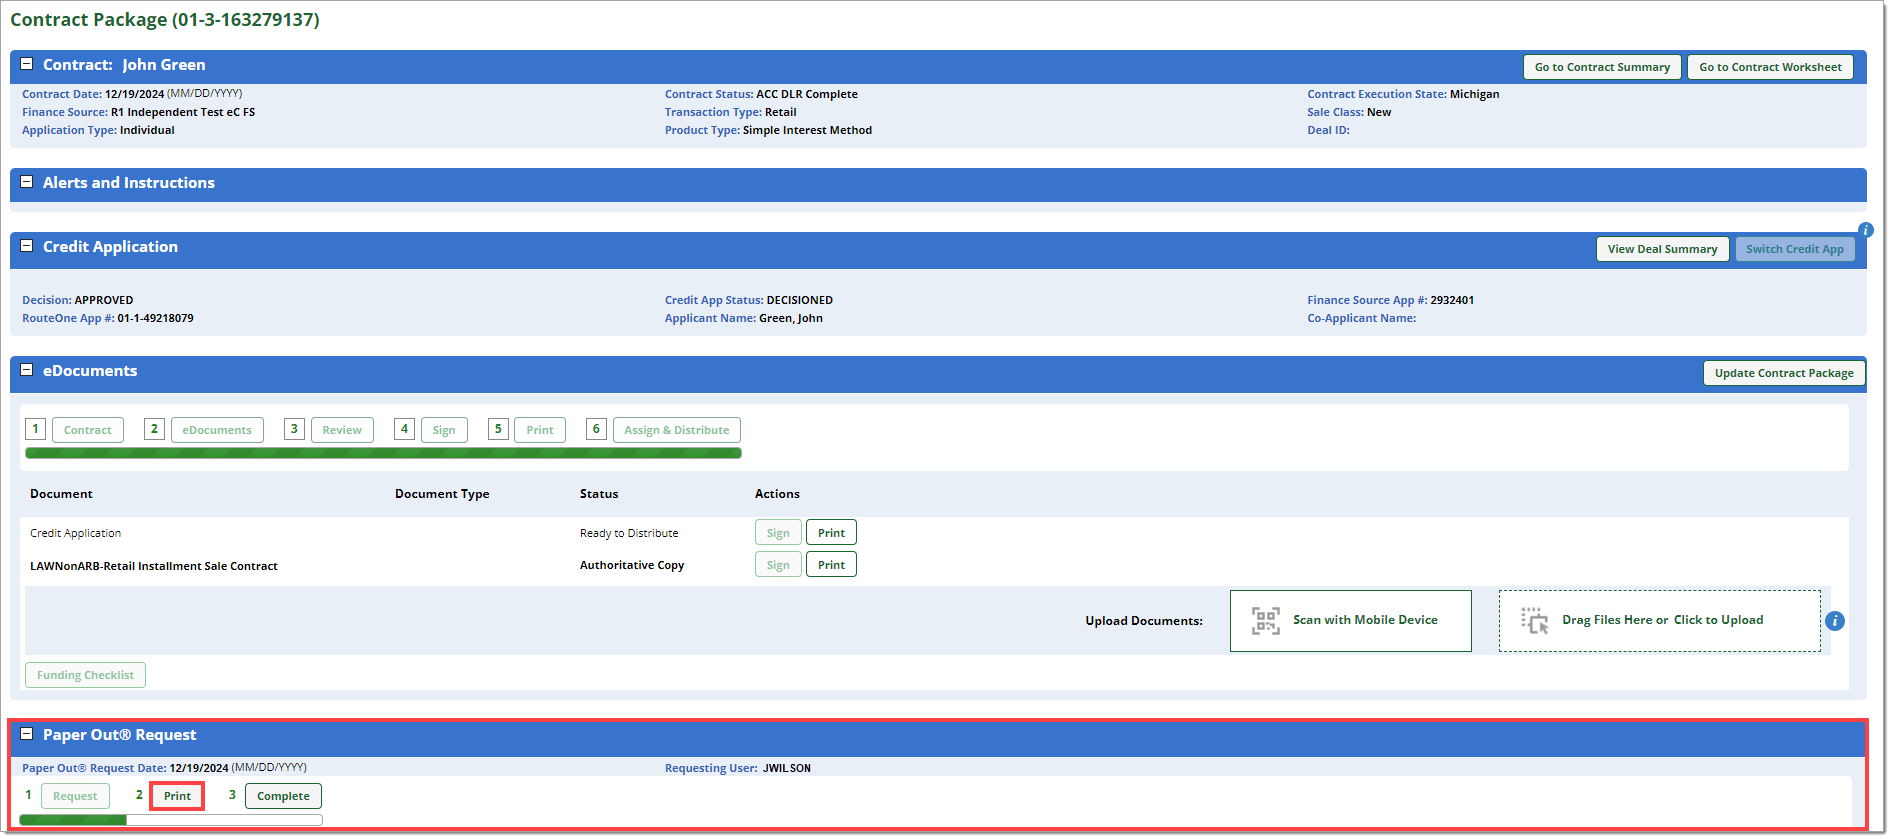Select the Review step button
The height and width of the screenshot is (839, 1891).
(x=342, y=430)
